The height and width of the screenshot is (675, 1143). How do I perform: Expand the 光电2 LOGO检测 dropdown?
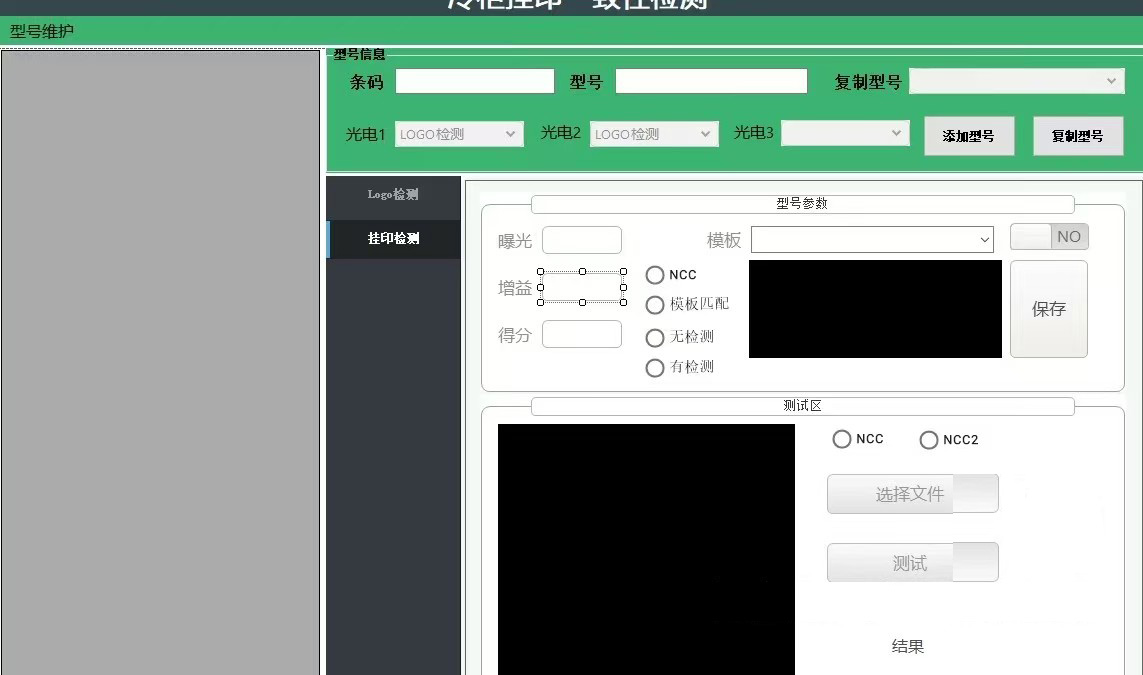point(654,134)
